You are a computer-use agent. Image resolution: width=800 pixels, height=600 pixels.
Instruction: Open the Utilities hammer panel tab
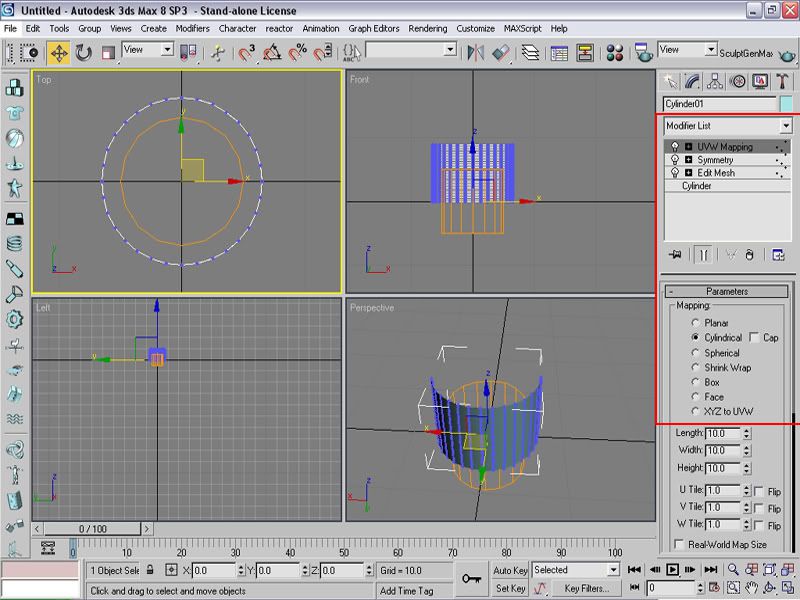coord(783,81)
